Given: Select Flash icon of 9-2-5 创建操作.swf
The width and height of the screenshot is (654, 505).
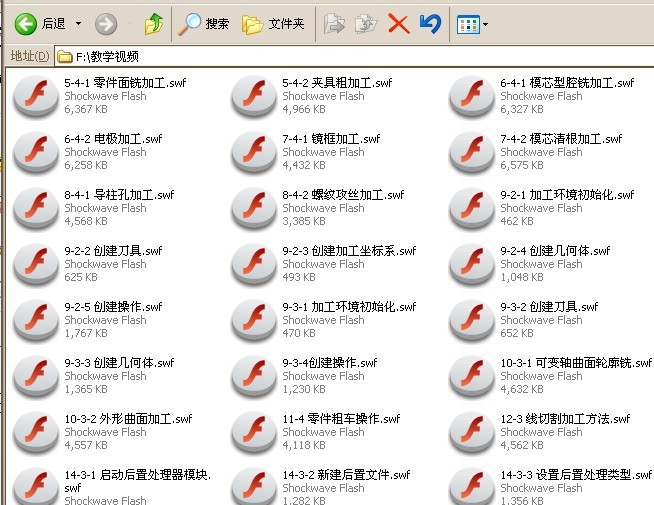Looking at the screenshot, I should coord(36,320).
